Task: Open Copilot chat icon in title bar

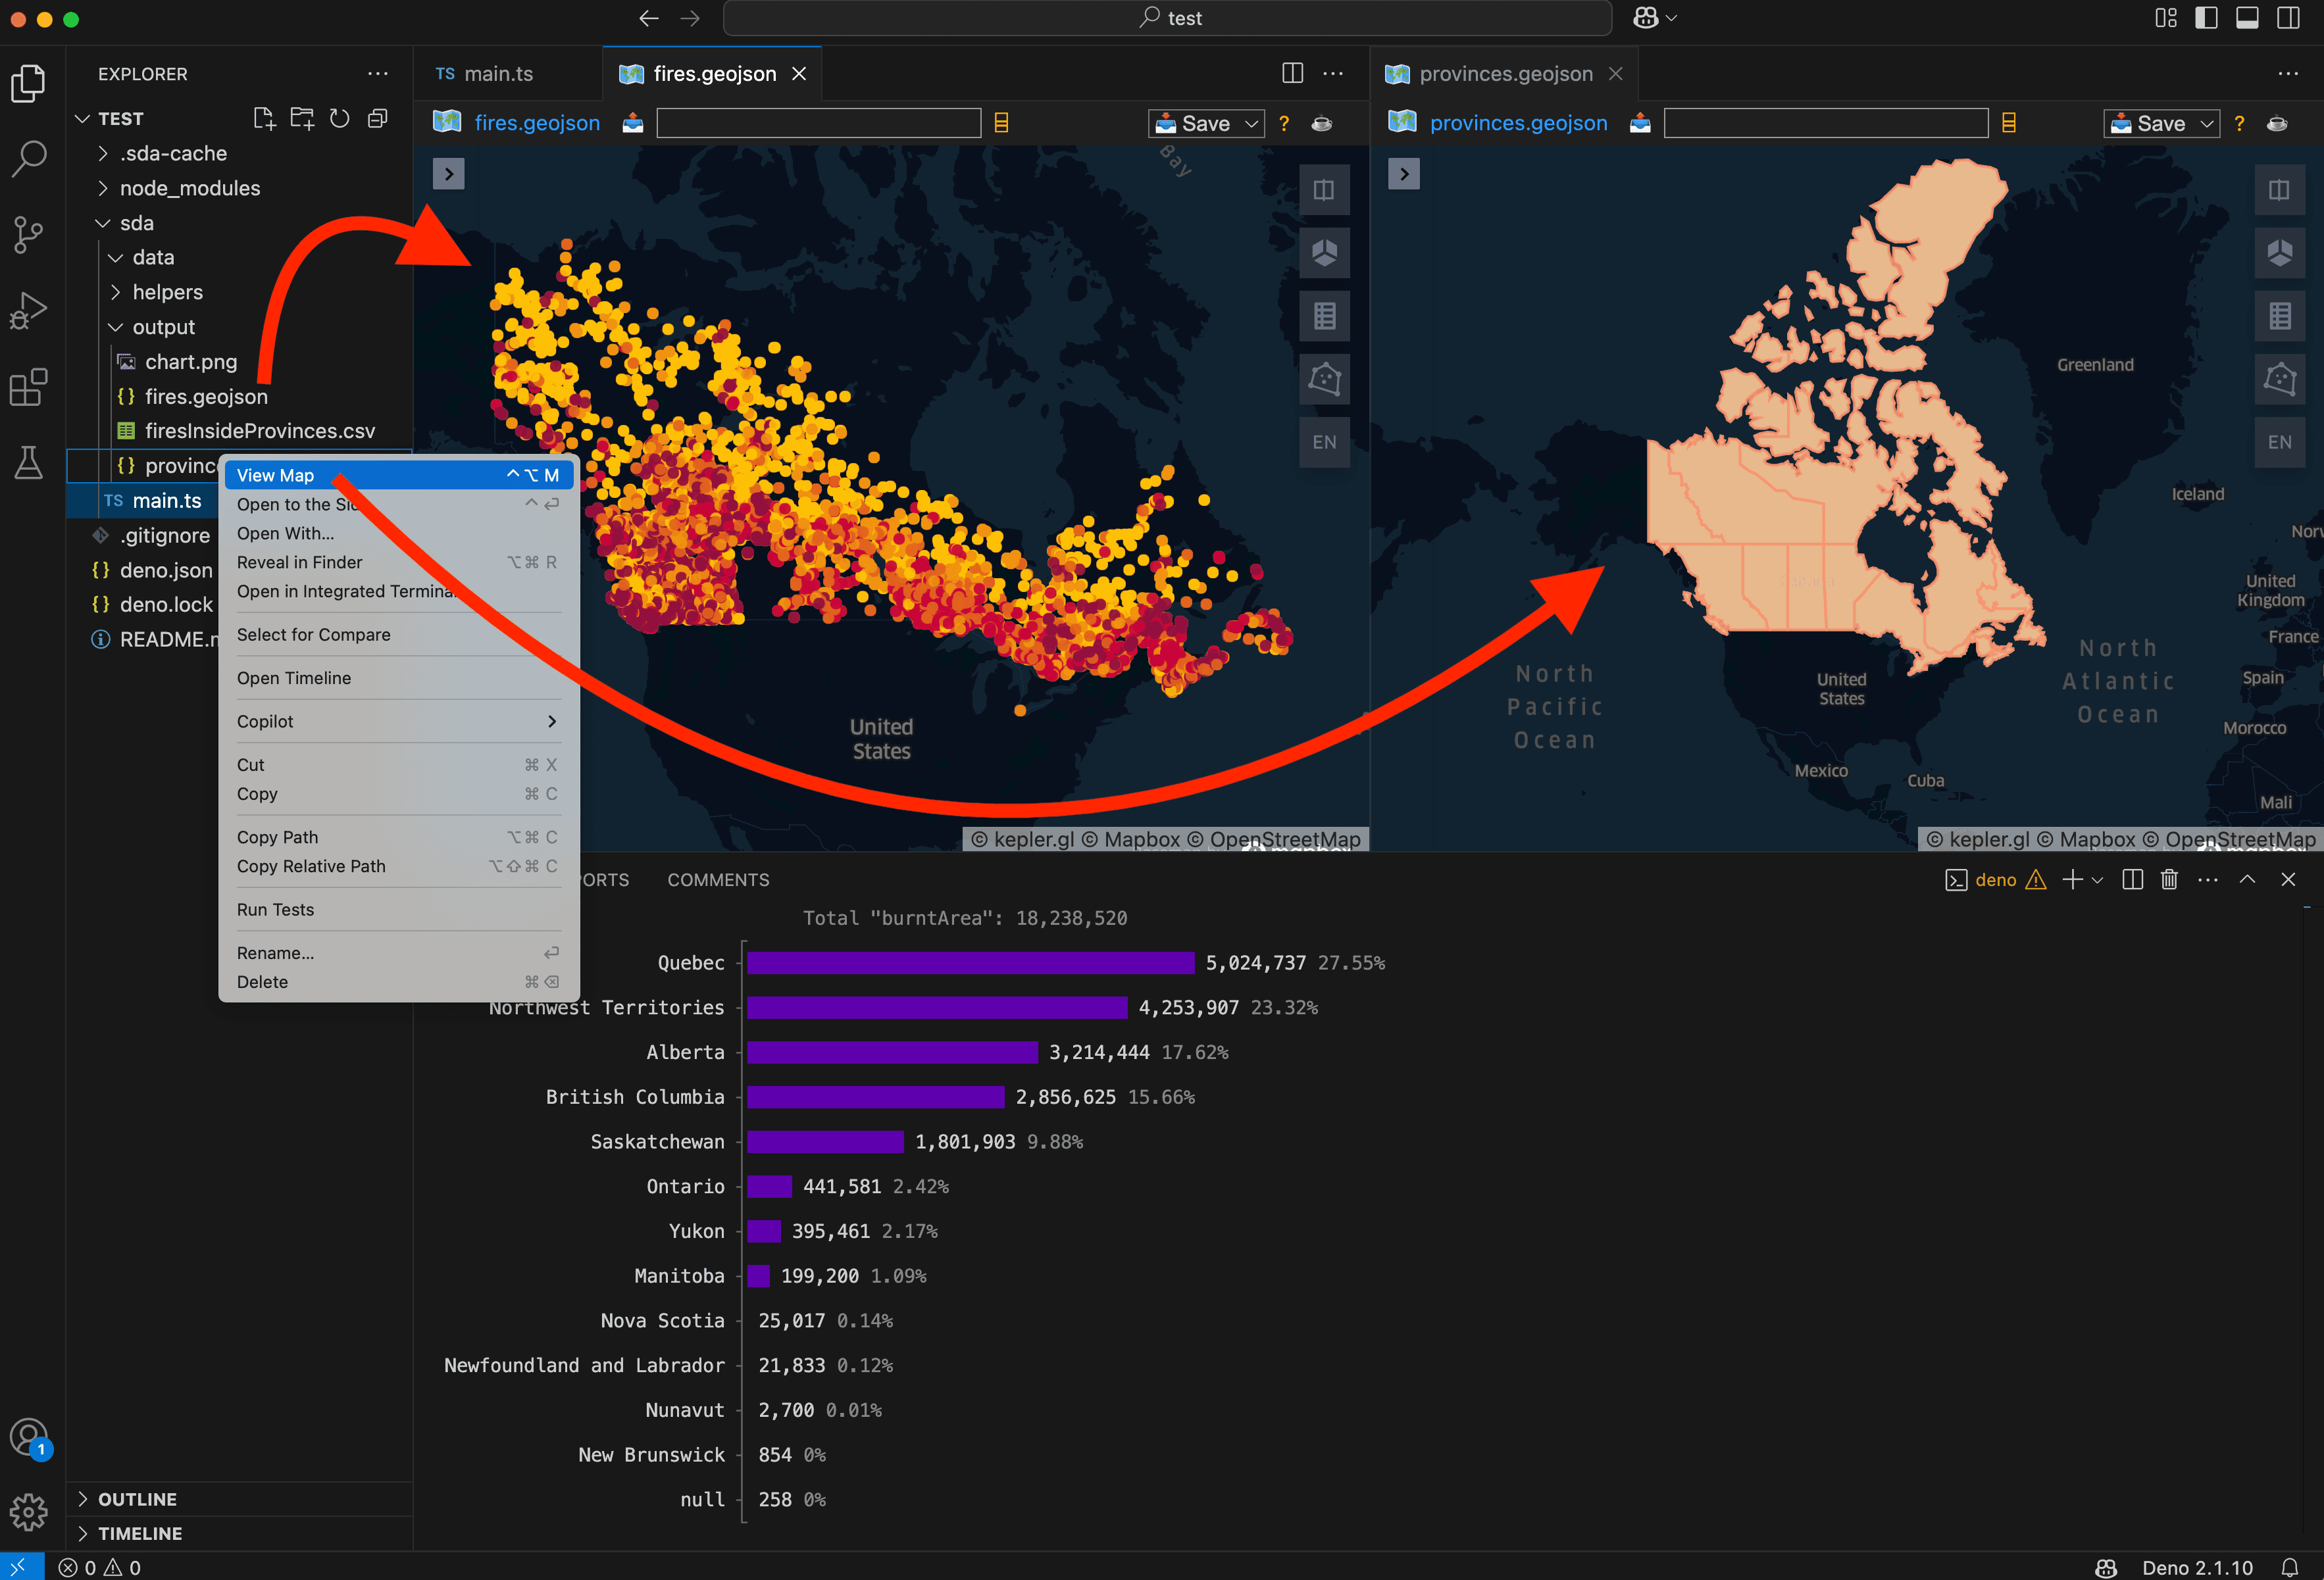Action: coord(1646,18)
